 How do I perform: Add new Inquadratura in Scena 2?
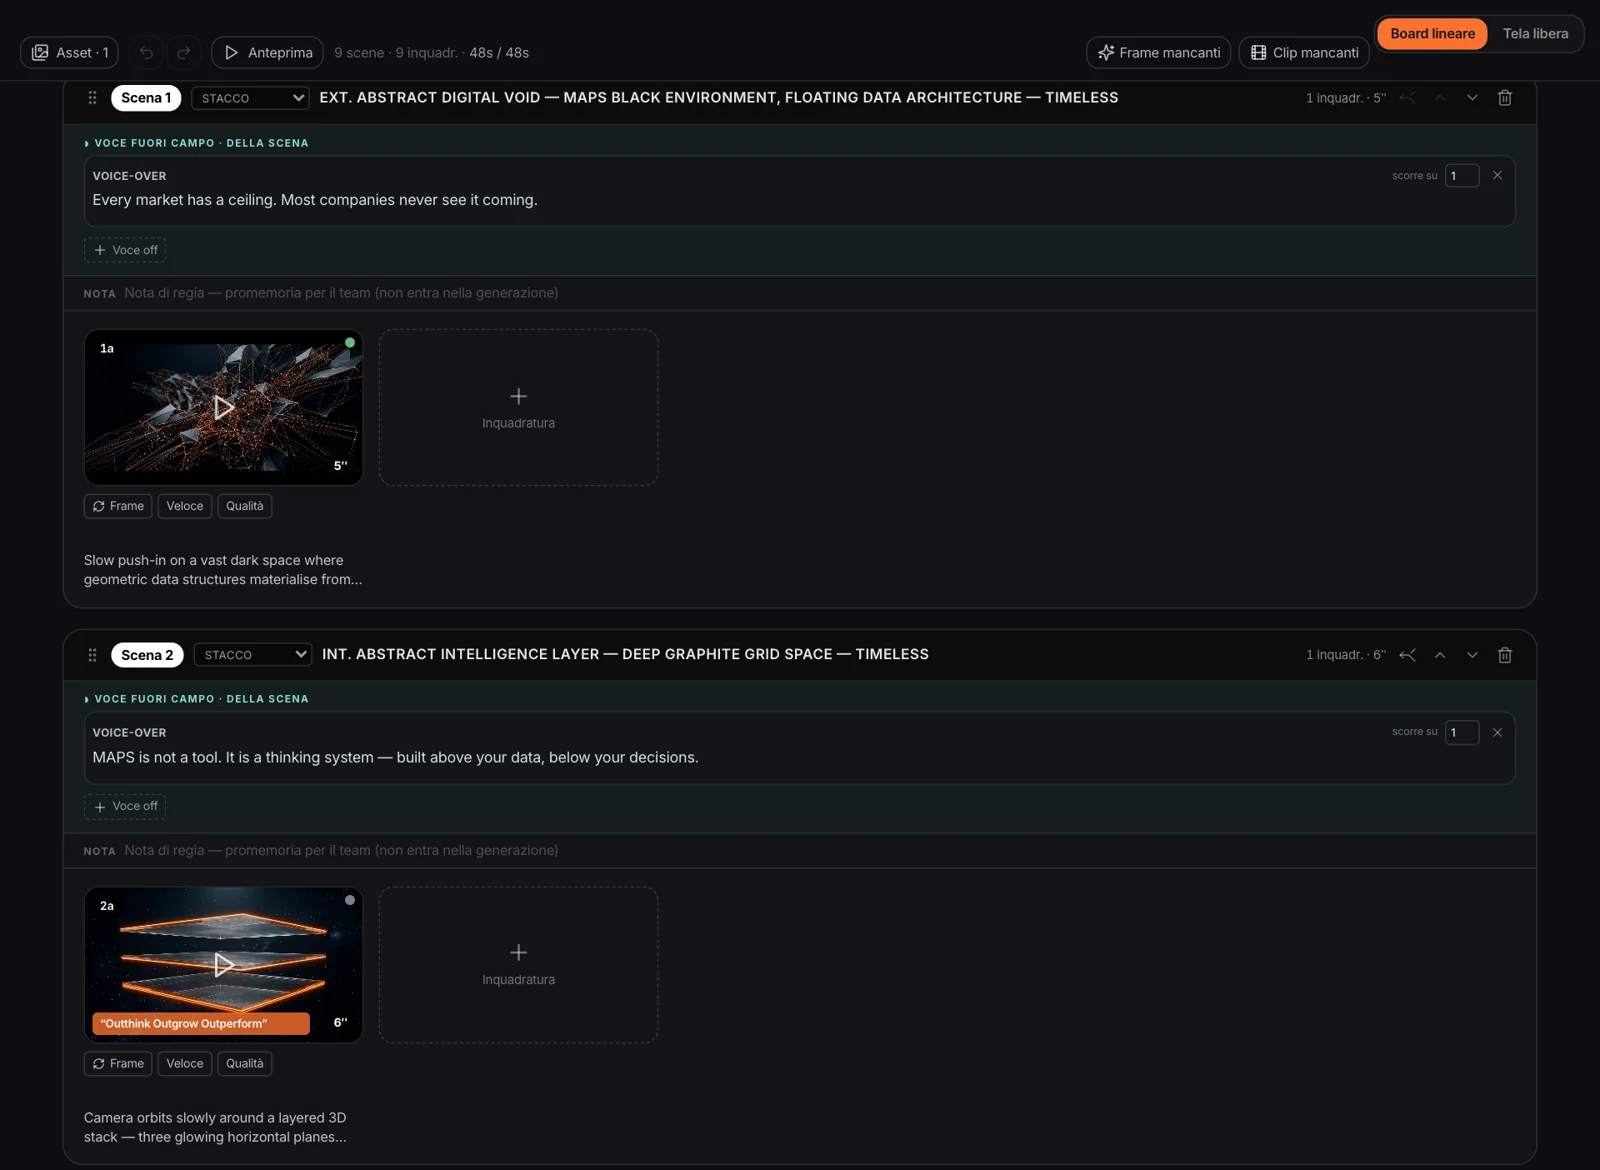518,965
